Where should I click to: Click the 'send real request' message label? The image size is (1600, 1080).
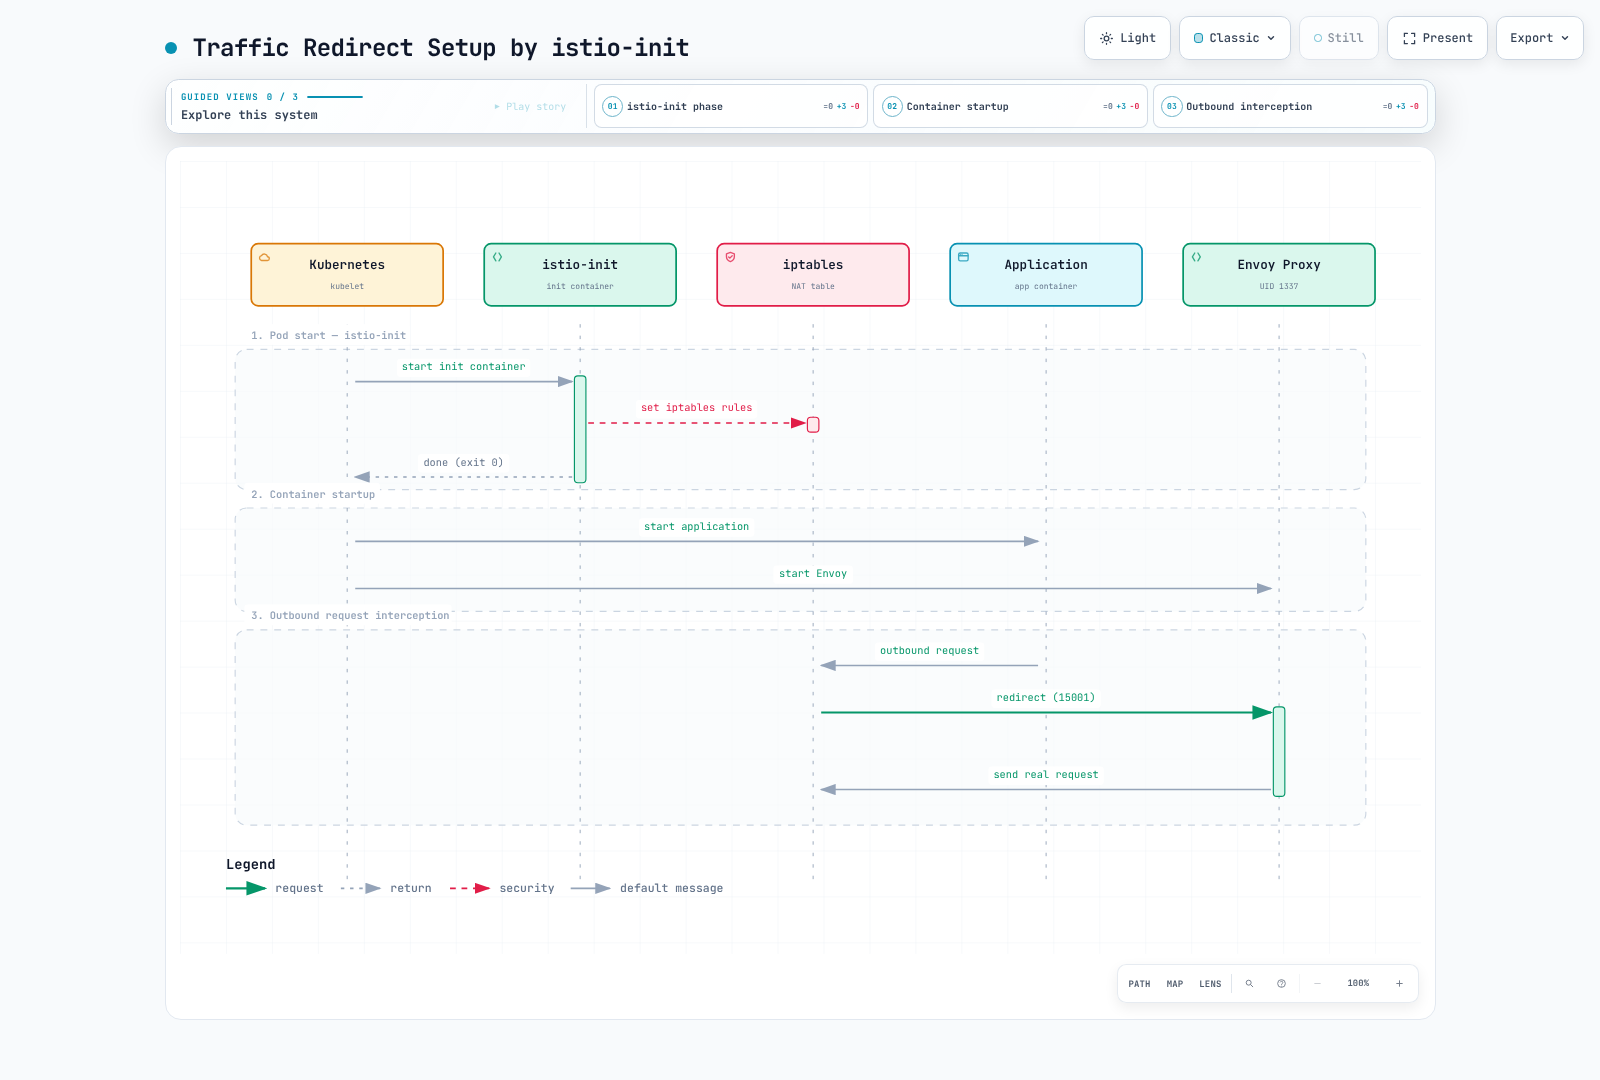coord(1046,775)
